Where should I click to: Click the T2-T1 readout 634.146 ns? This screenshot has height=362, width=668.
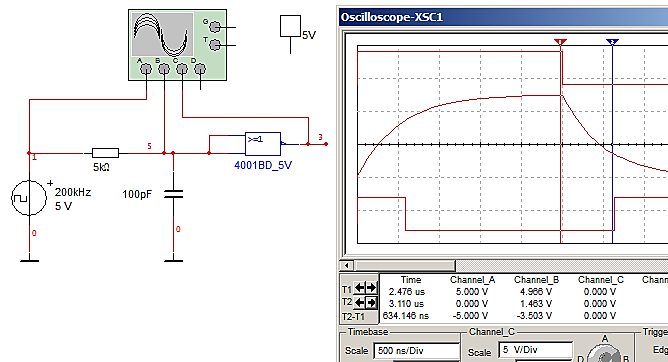point(406,316)
